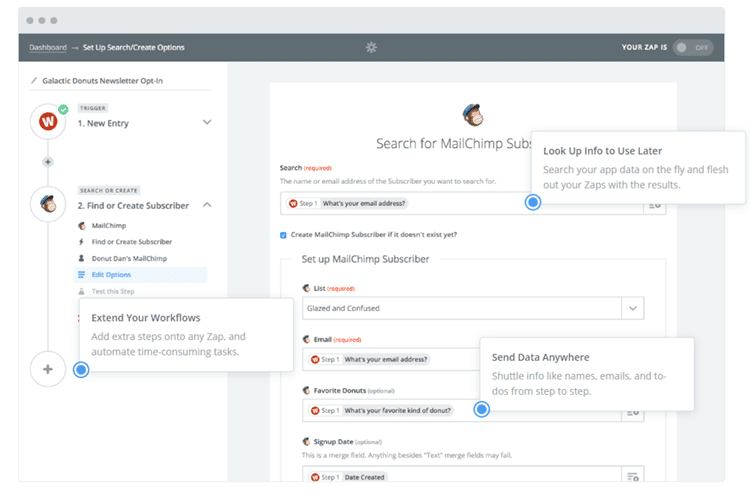
Task: Click the blue hotspot beside the add-step button
Action: click(x=81, y=370)
